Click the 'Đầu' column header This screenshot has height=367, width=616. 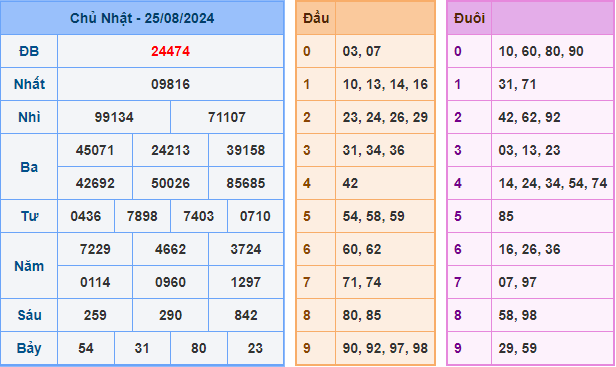tap(316, 18)
